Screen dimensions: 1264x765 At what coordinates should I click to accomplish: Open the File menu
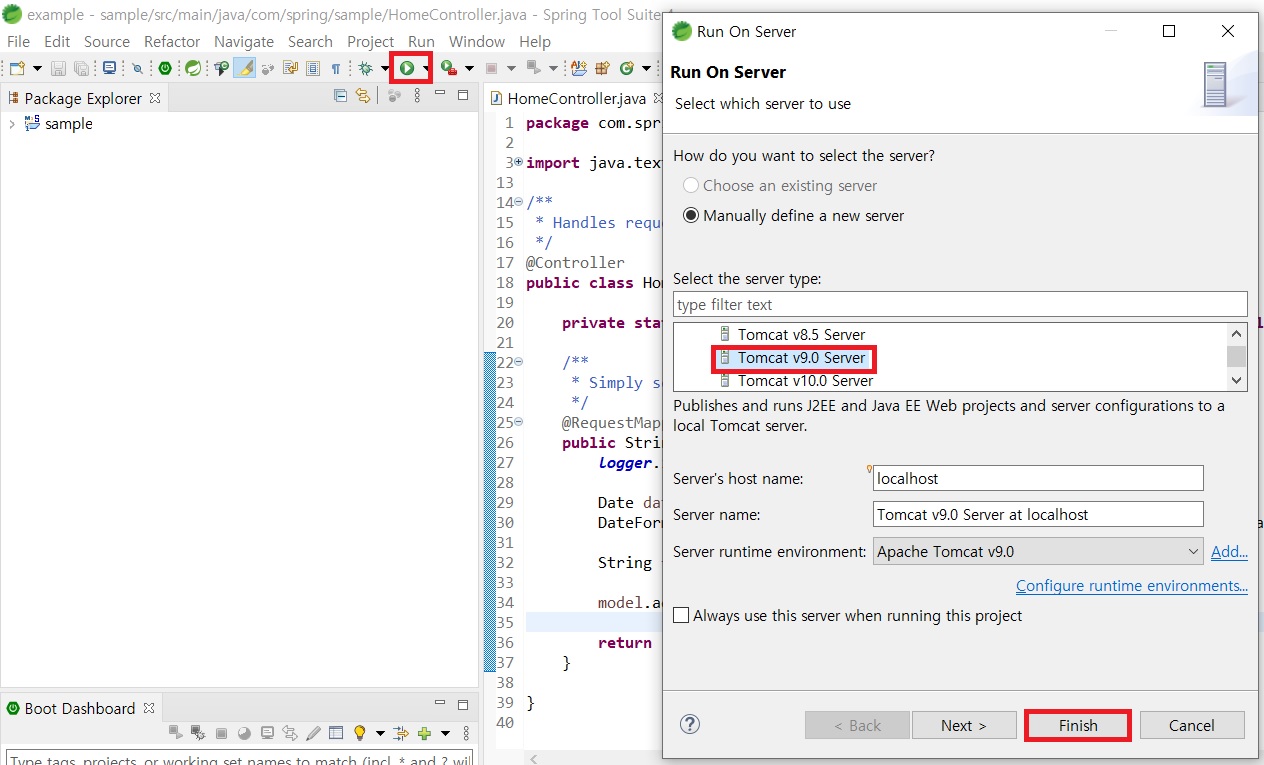pyautogui.click(x=18, y=41)
